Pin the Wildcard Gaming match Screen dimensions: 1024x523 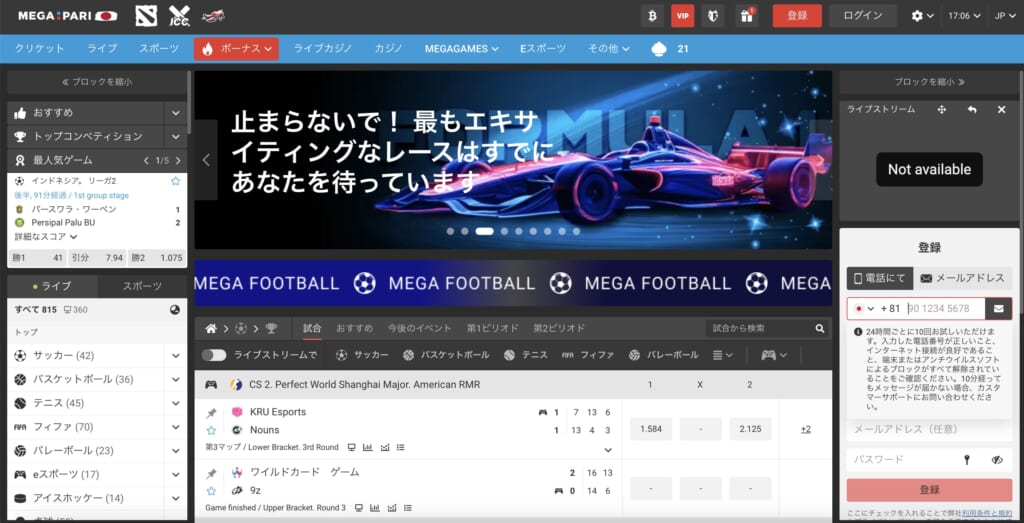pyautogui.click(x=211, y=473)
